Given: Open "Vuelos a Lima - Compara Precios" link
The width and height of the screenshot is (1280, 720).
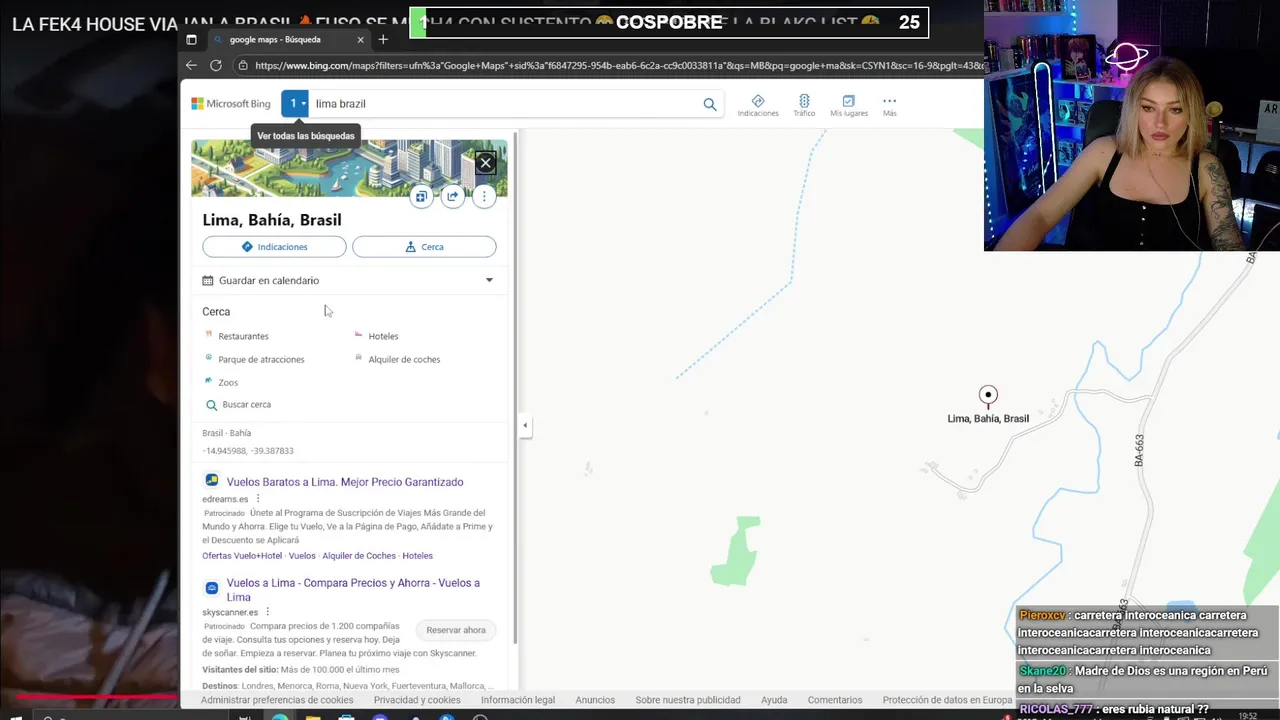Looking at the screenshot, I should [353, 590].
